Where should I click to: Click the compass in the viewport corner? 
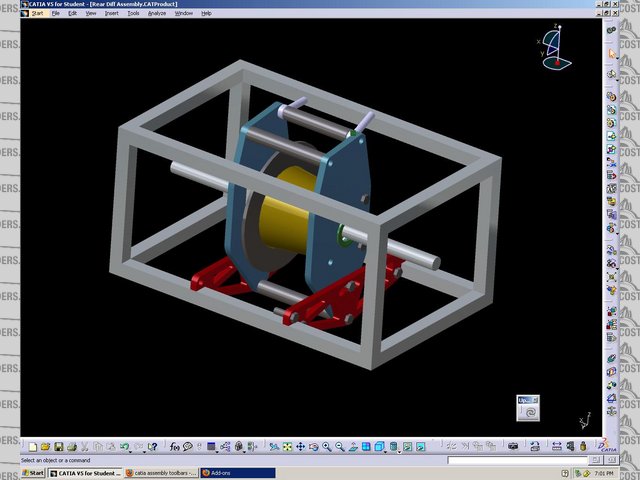[x=554, y=47]
